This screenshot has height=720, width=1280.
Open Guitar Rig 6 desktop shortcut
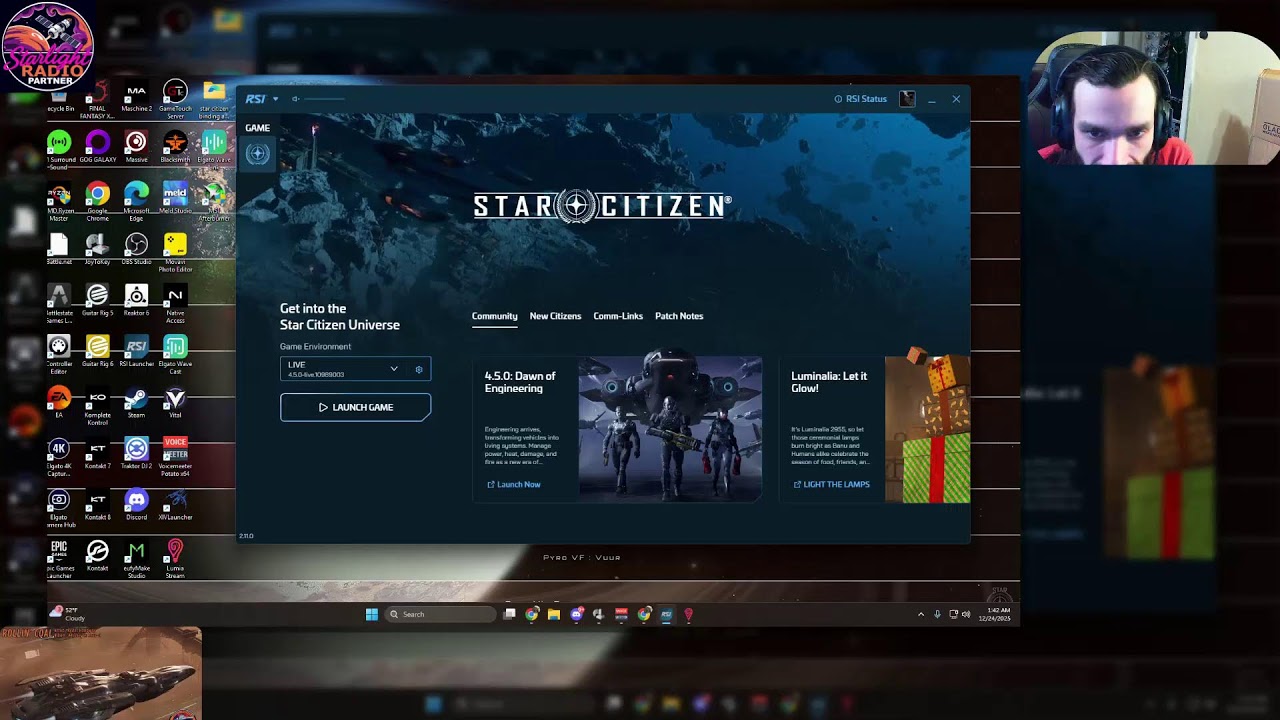pyautogui.click(x=97, y=351)
